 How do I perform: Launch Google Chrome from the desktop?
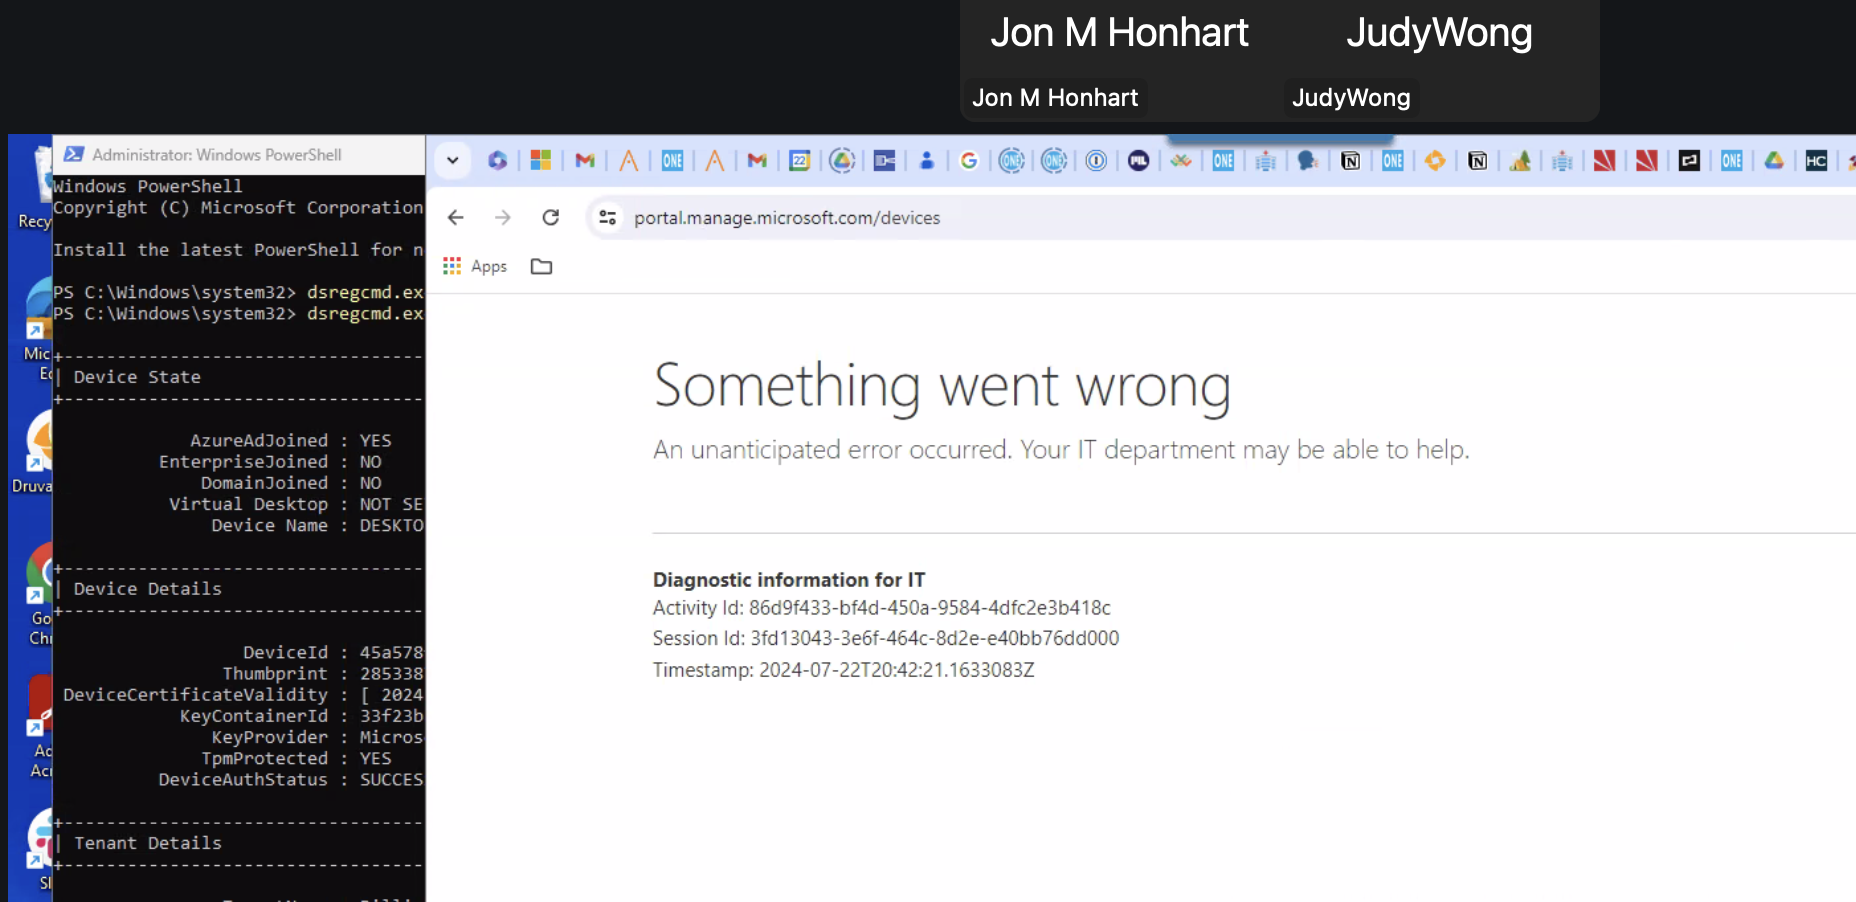(x=40, y=595)
